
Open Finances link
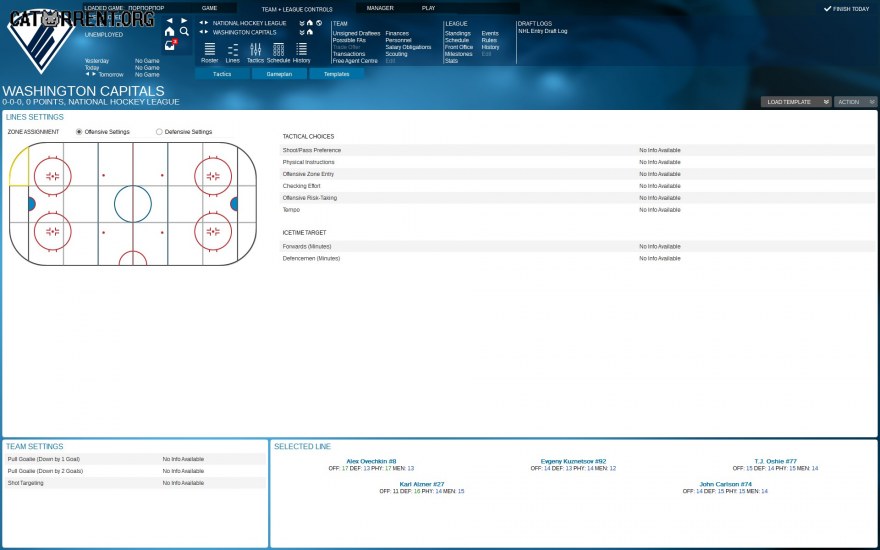point(397,34)
